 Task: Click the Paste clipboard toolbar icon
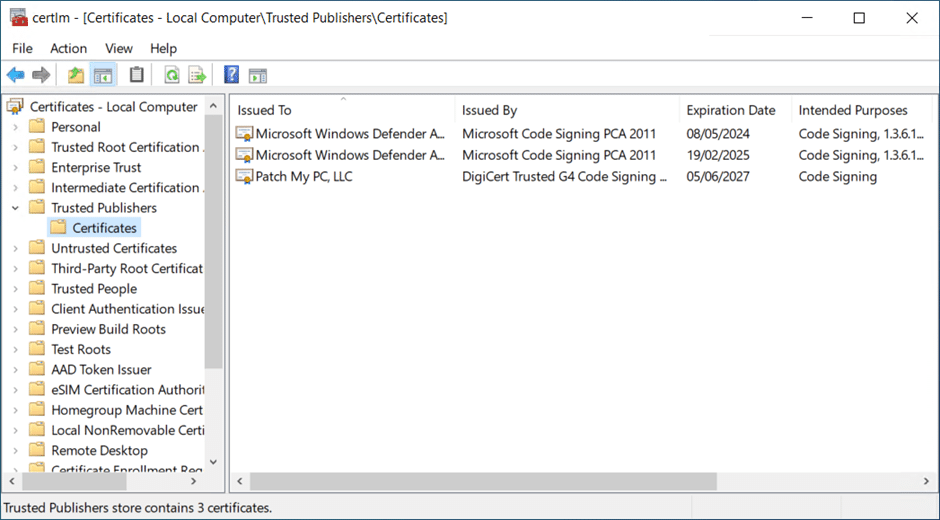pos(137,75)
